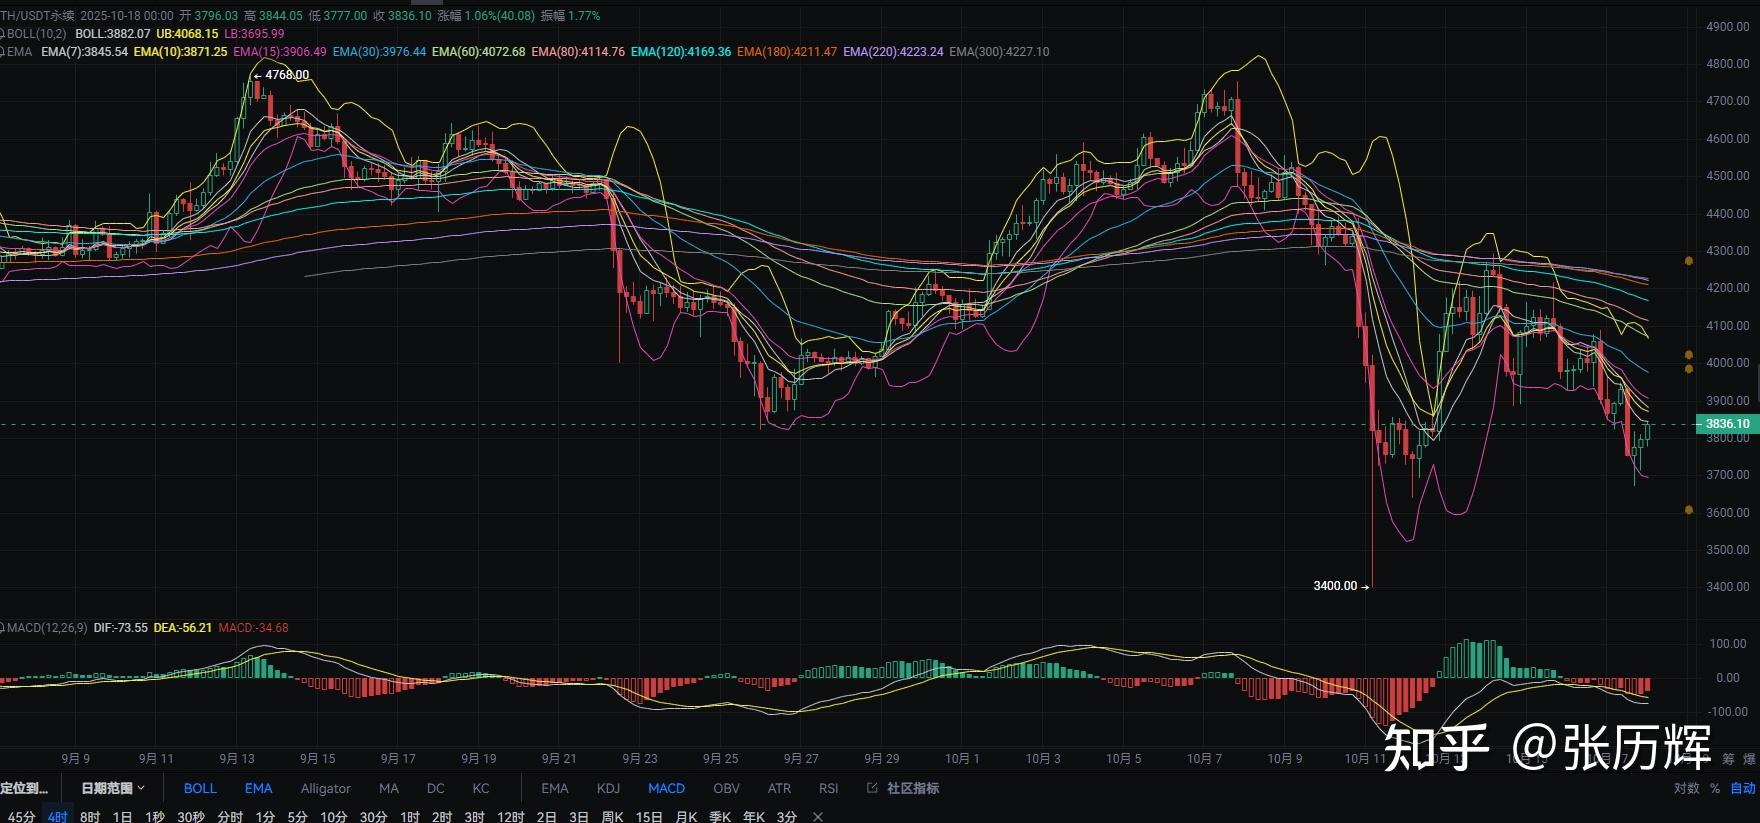
Task: Switch price axis to % mode
Action: click(1715, 788)
